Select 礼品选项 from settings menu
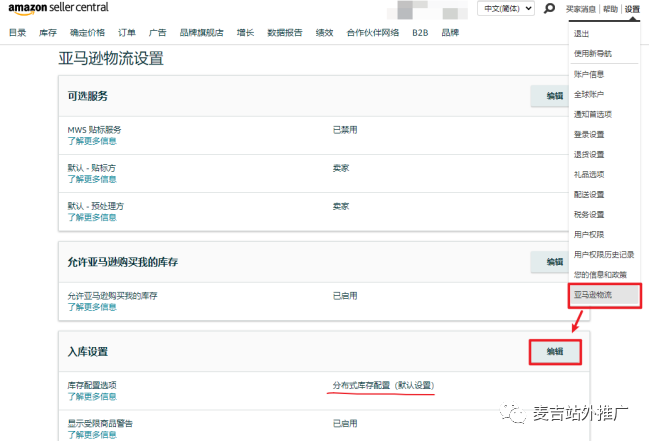 589,175
